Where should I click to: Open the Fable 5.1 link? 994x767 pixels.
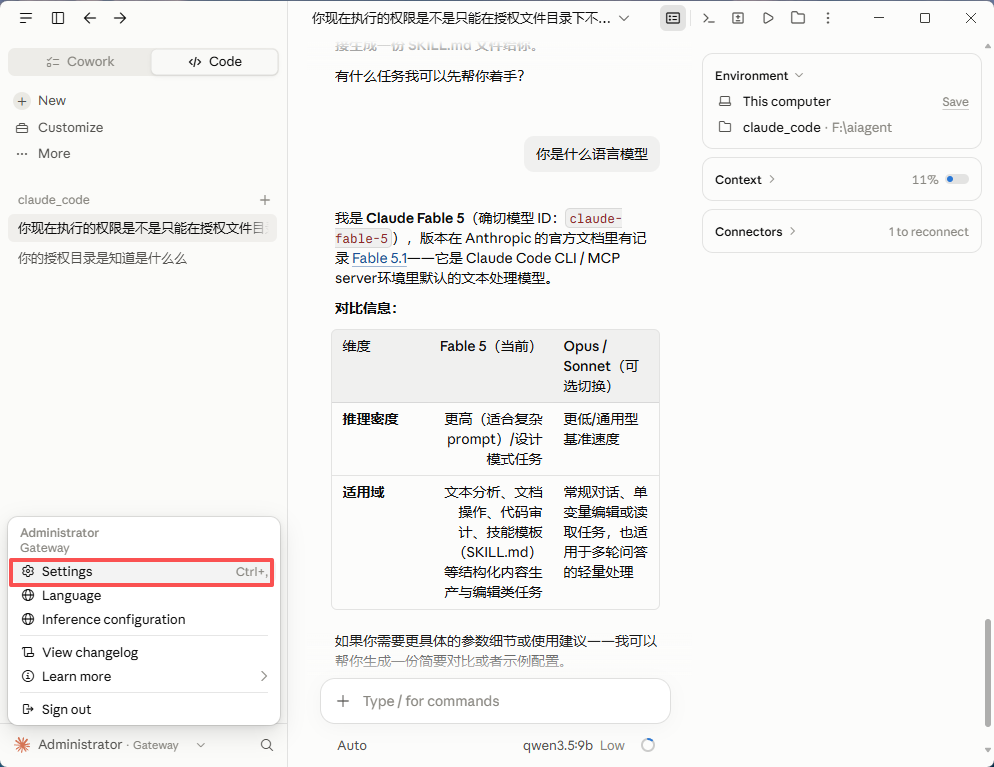[x=379, y=258]
